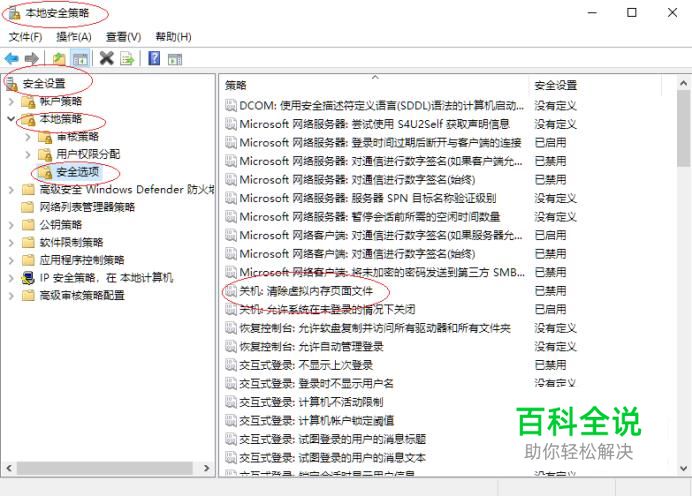Expand 高级安全 Windows Defender 防火墙 node
Image resolution: width=692 pixels, height=496 pixels.
[11, 190]
